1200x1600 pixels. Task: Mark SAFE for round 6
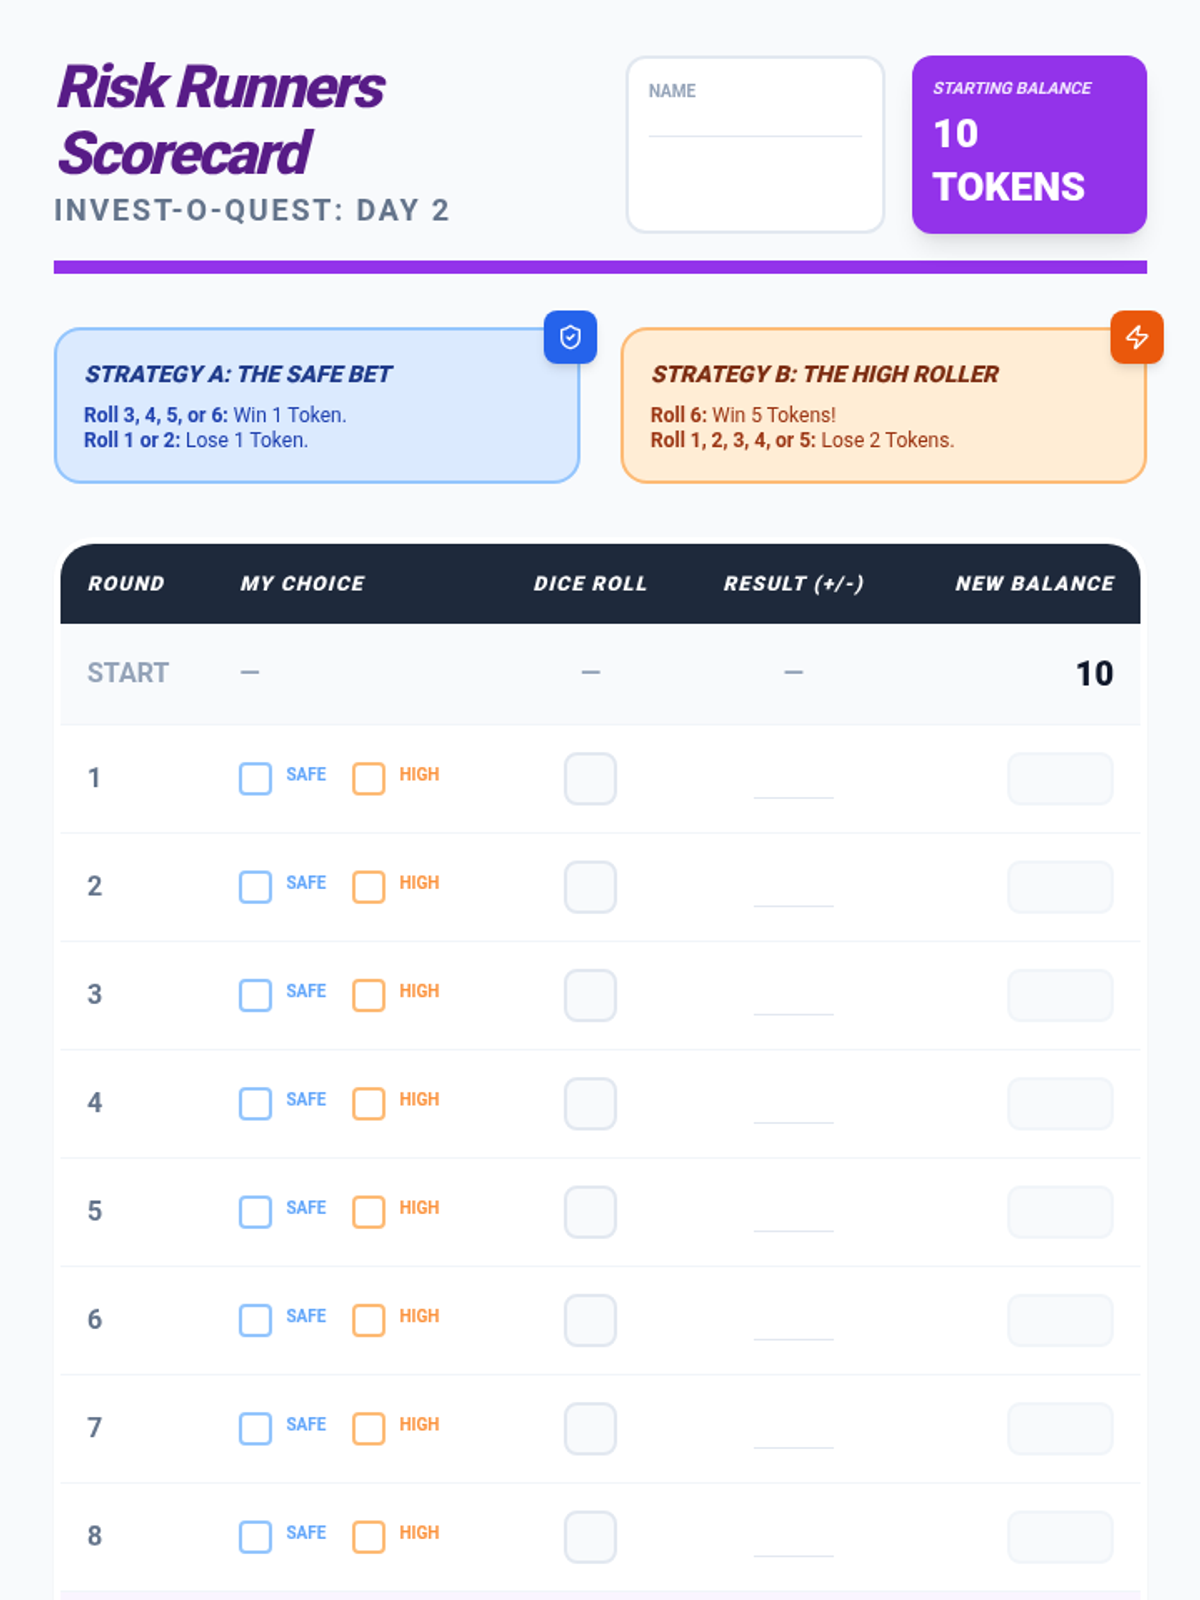coord(255,1320)
